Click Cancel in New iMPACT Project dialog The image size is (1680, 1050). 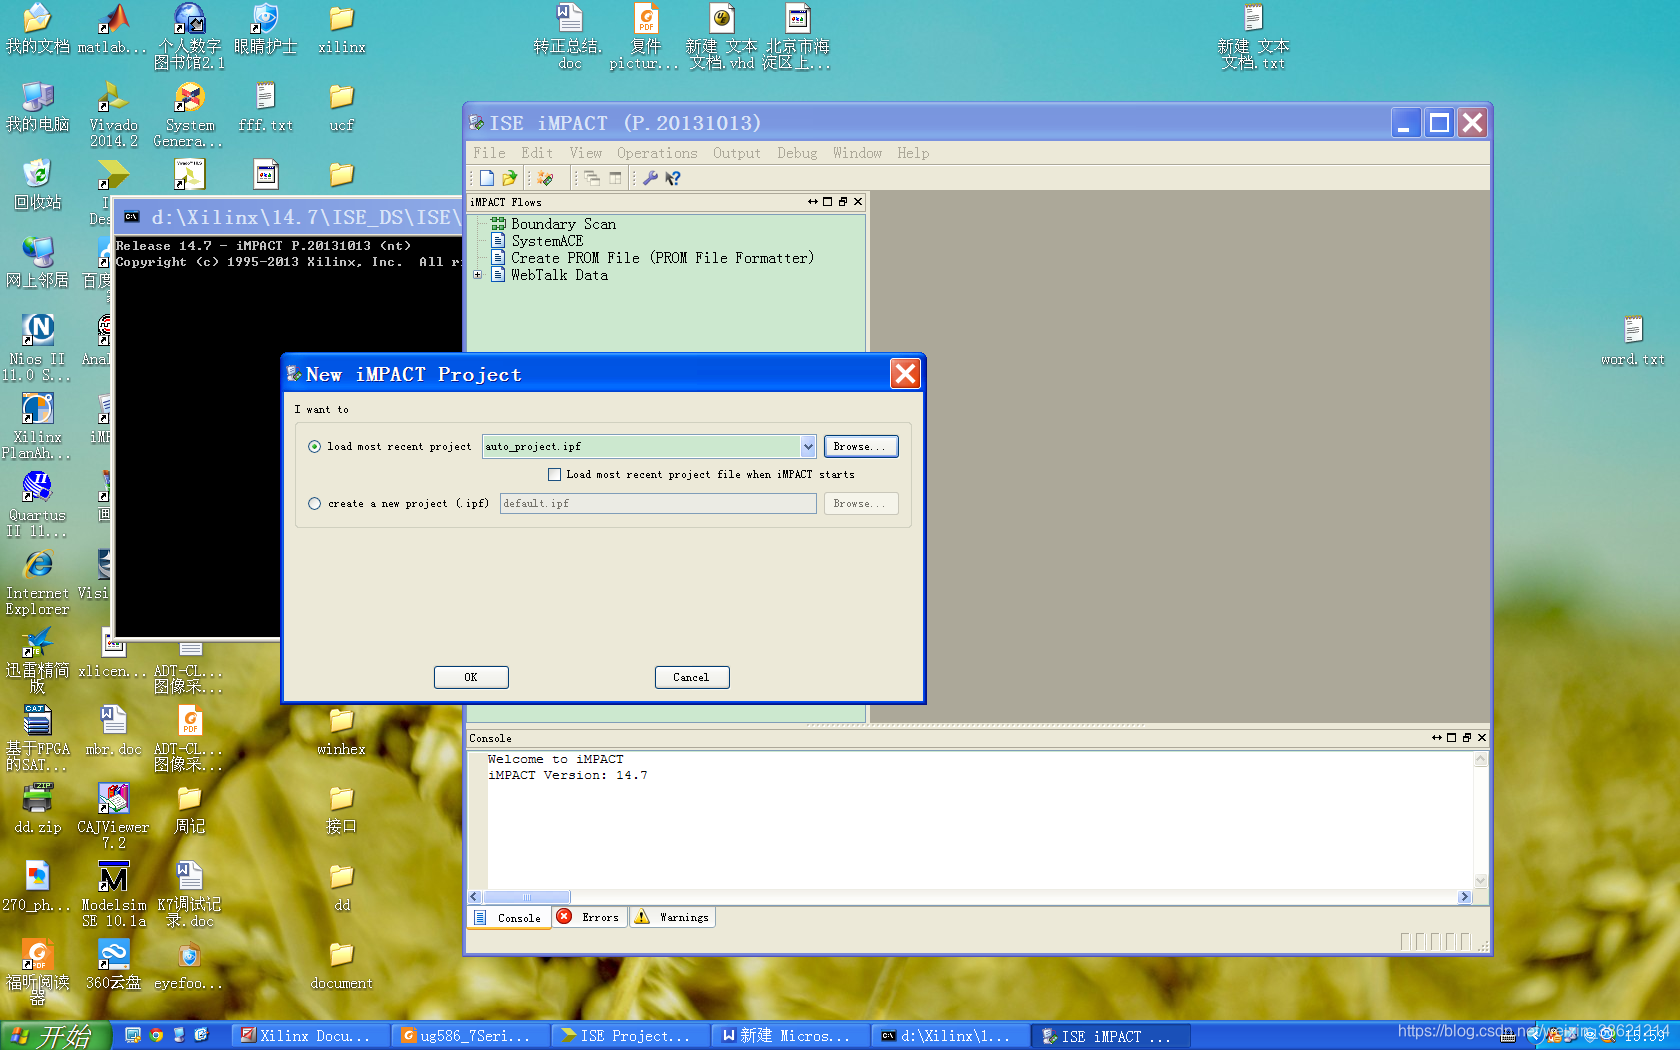pyautogui.click(x=692, y=678)
